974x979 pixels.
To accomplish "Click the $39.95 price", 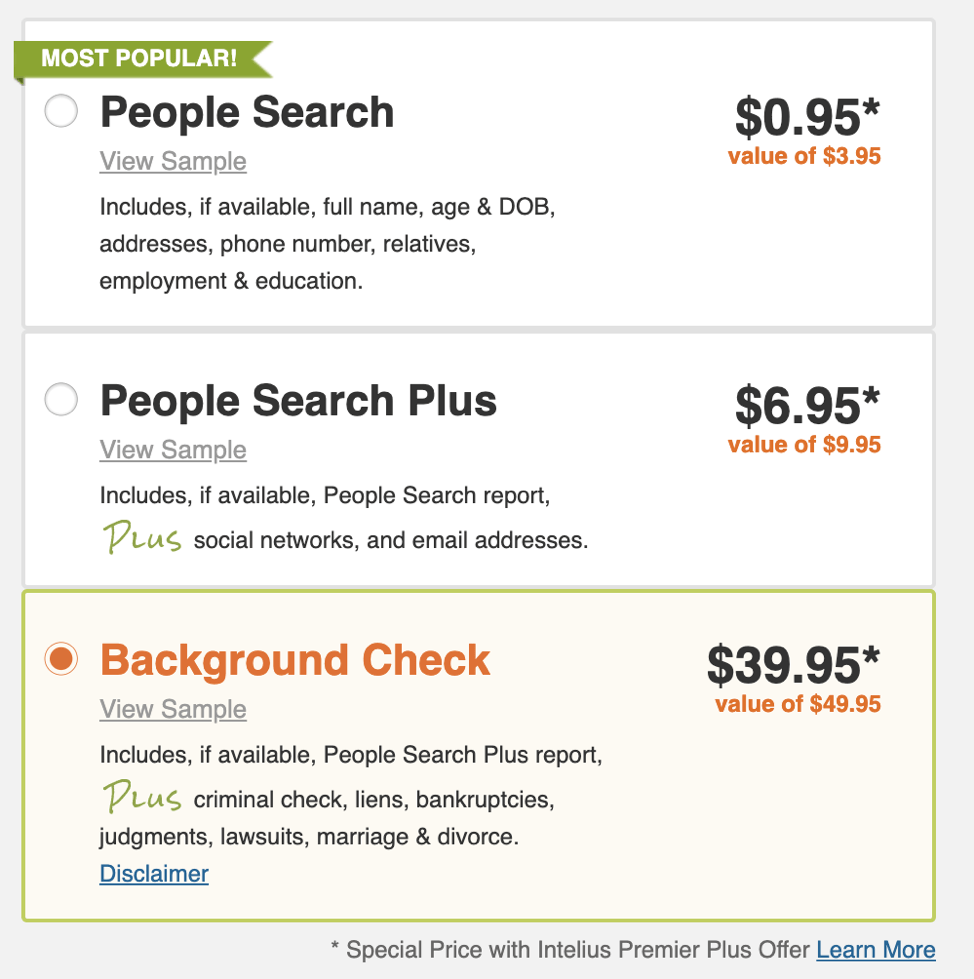I will [793, 666].
